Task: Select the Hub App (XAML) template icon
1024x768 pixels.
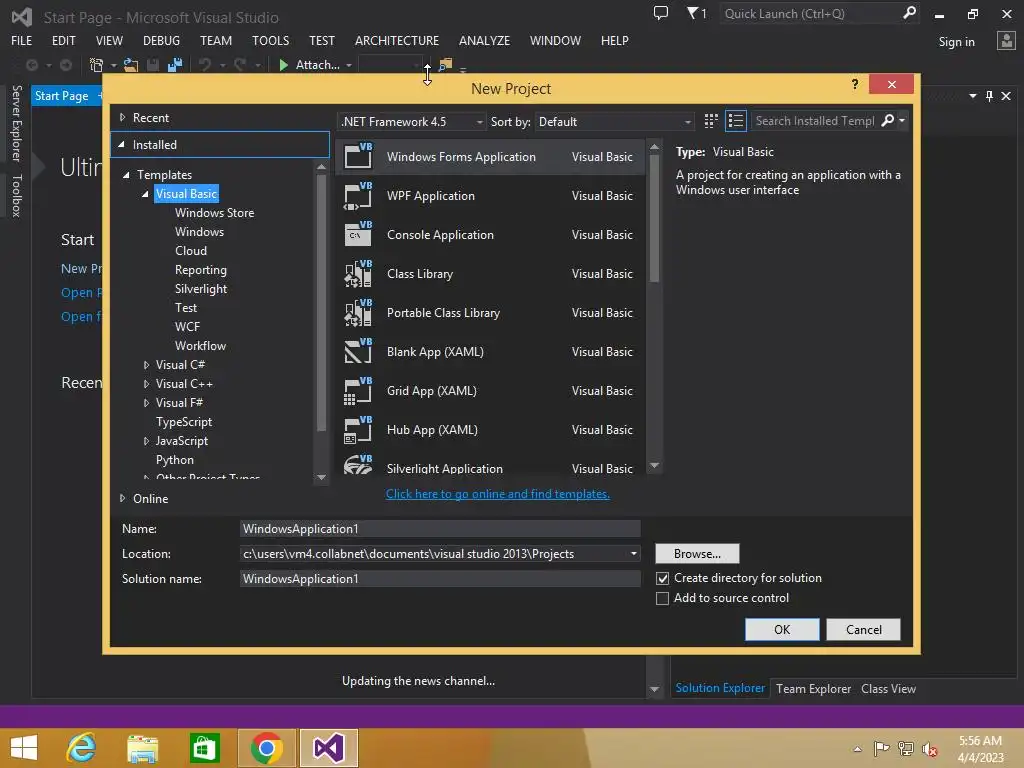Action: 358,430
